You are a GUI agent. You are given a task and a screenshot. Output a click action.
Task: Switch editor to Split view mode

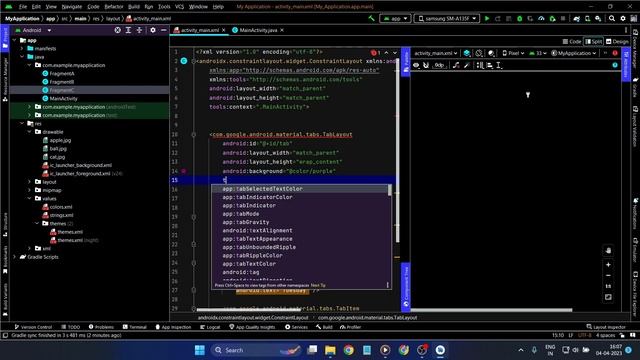593,41
